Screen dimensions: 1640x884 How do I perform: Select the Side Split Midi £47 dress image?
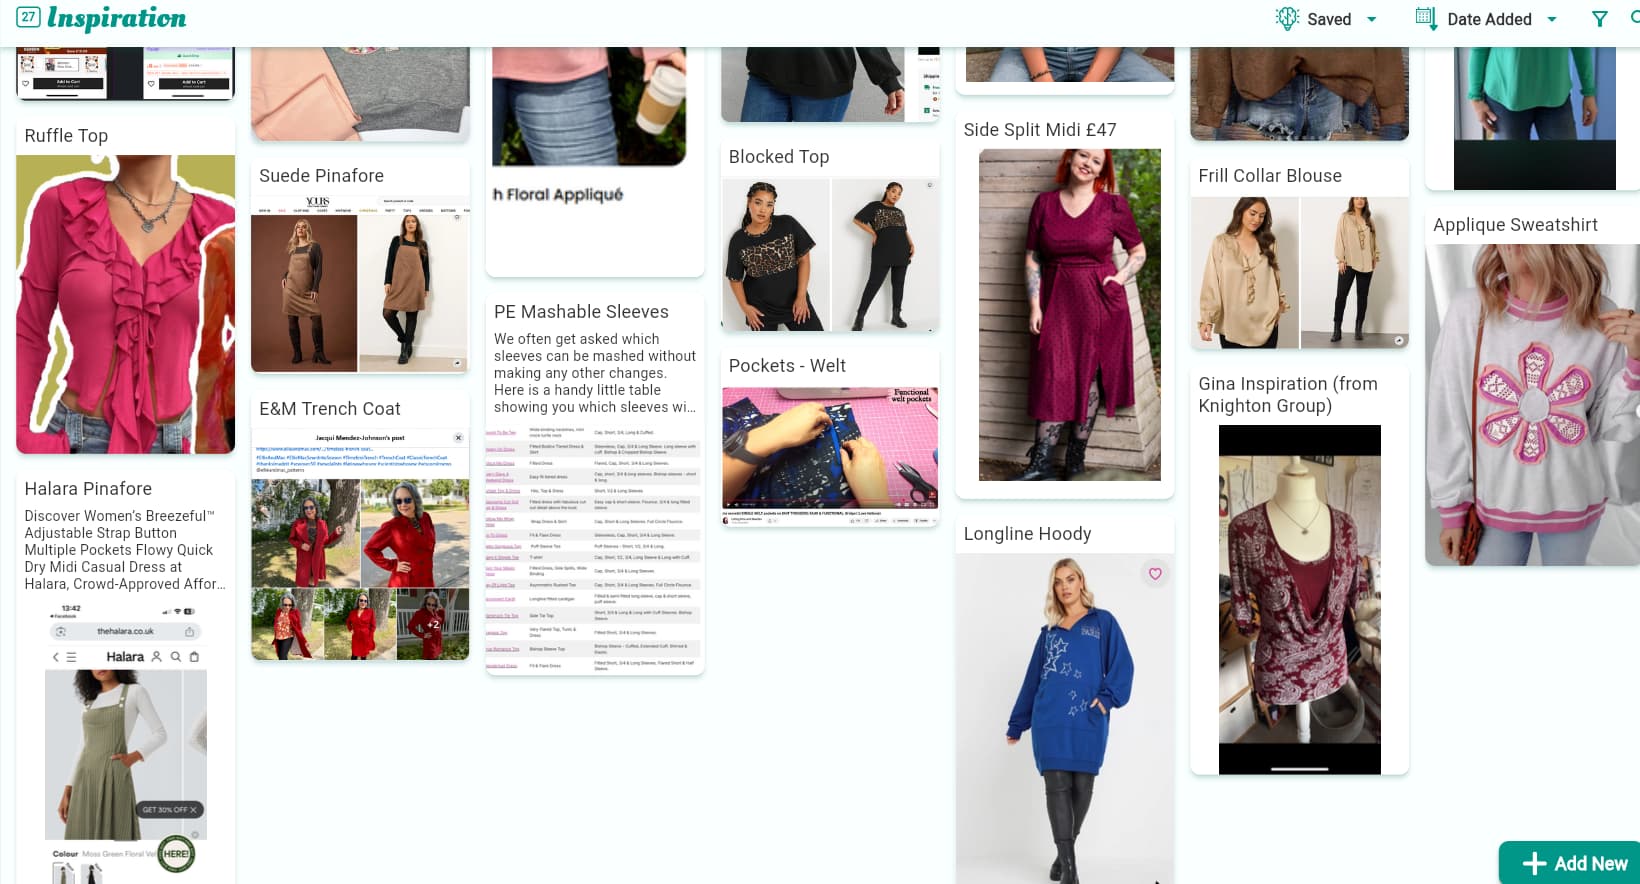[x=1069, y=315]
